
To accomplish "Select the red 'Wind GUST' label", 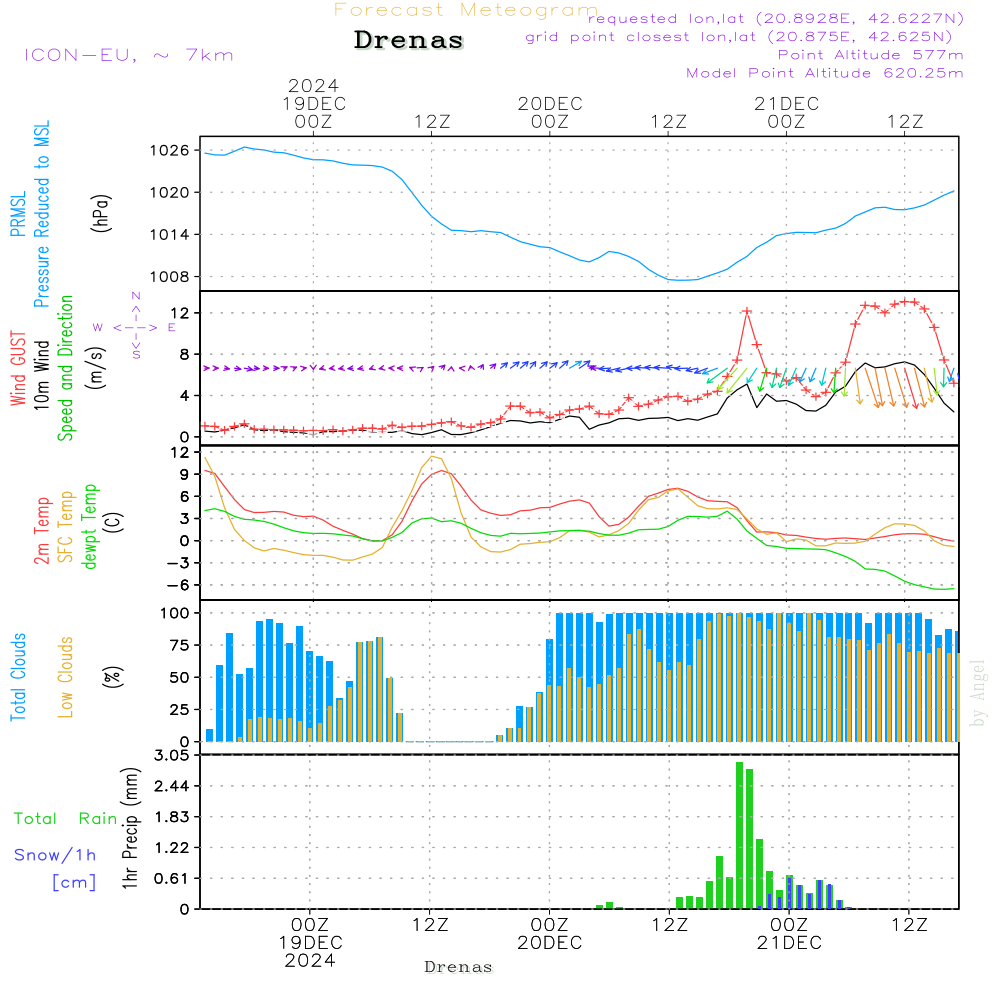I will click(x=18, y=368).
